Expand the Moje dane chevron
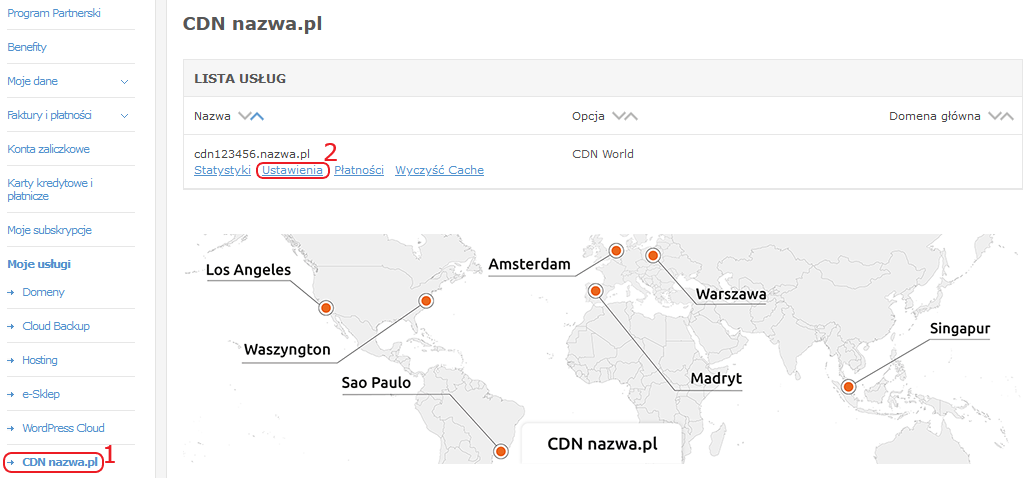Image resolution: width=1028 pixels, height=478 pixels. pos(125,81)
